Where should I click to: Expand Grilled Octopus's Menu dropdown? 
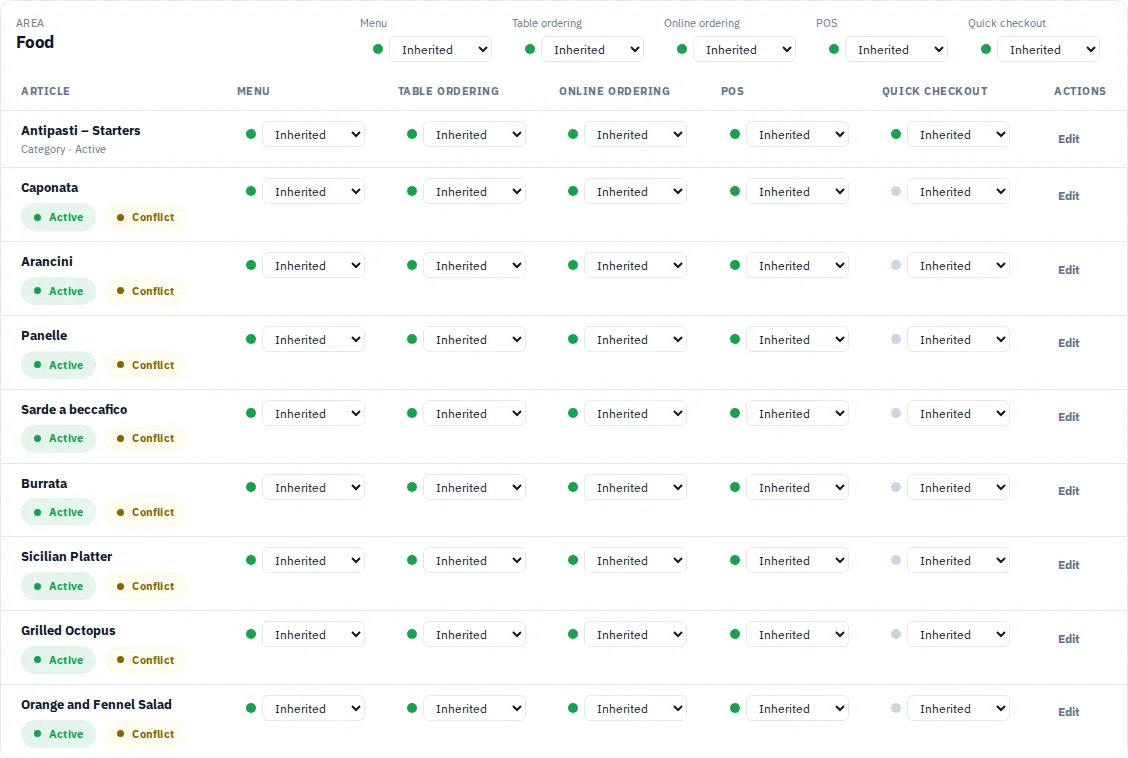click(314, 635)
